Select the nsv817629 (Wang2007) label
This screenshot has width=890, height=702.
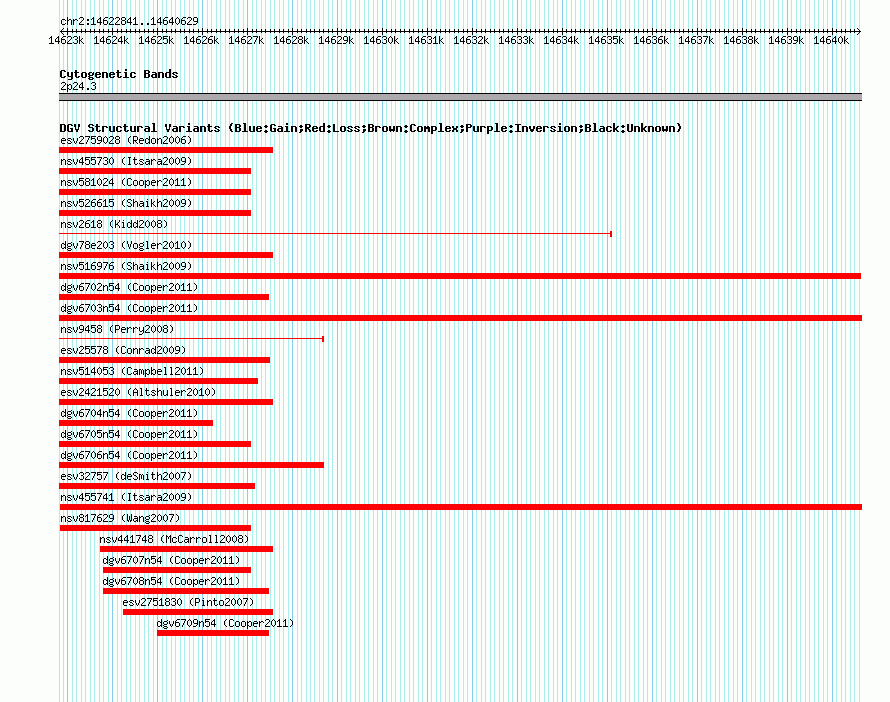[120, 518]
